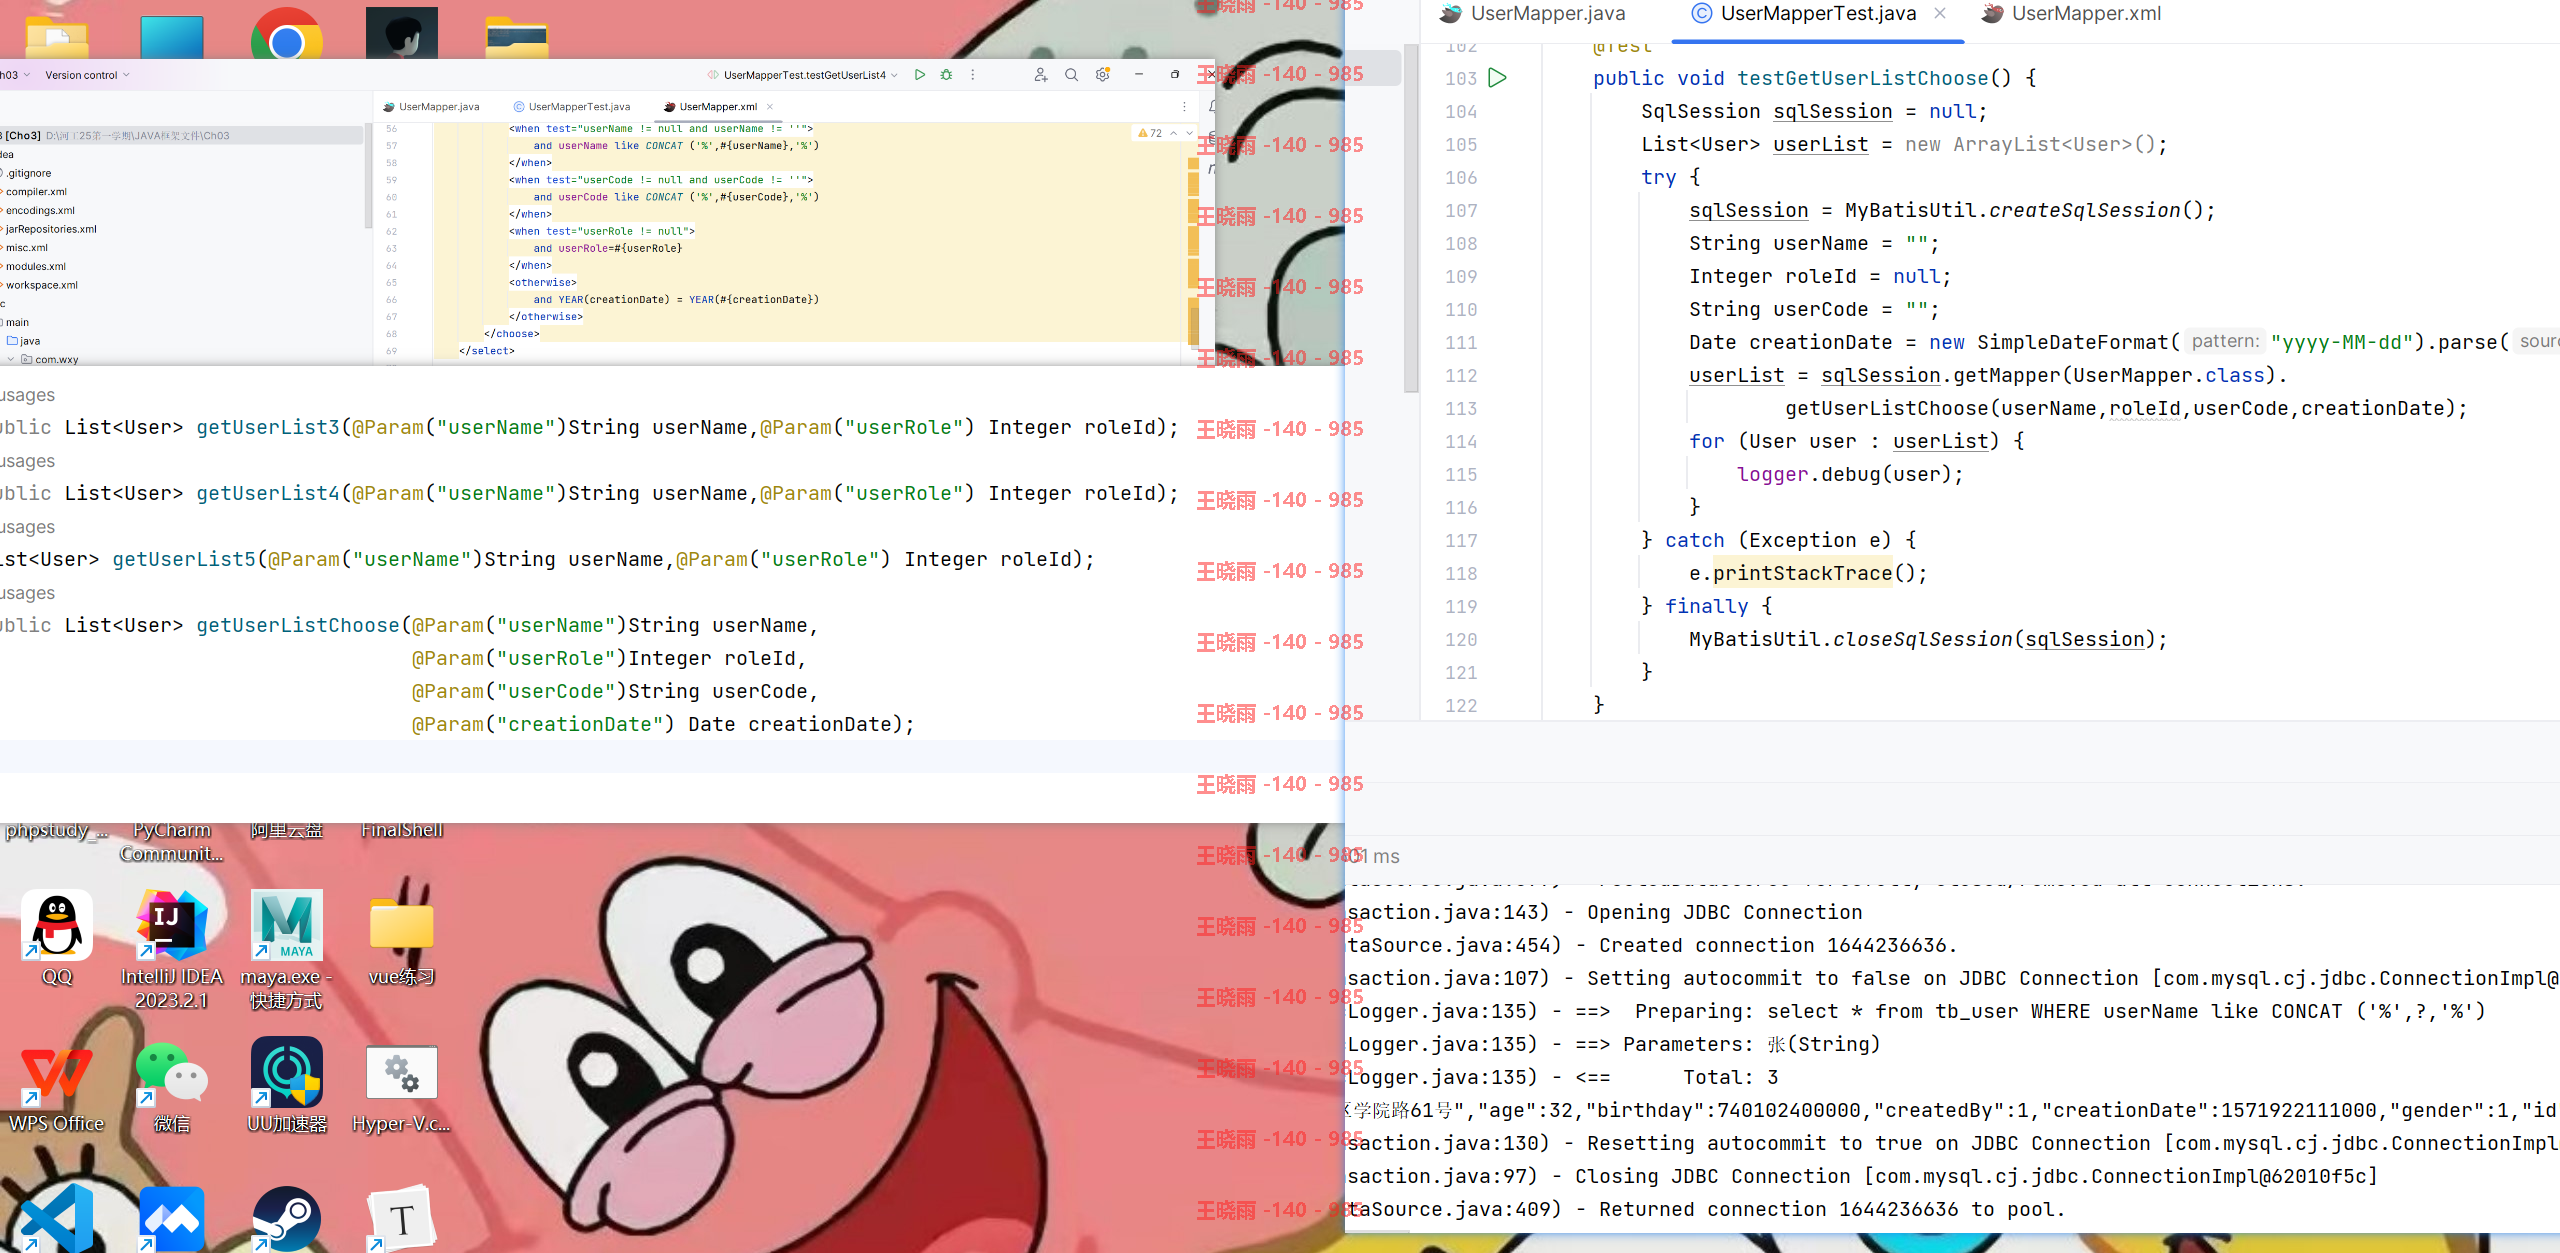
Task: Switch to UserMapper.java tab in right editor
Action: click(1532, 13)
